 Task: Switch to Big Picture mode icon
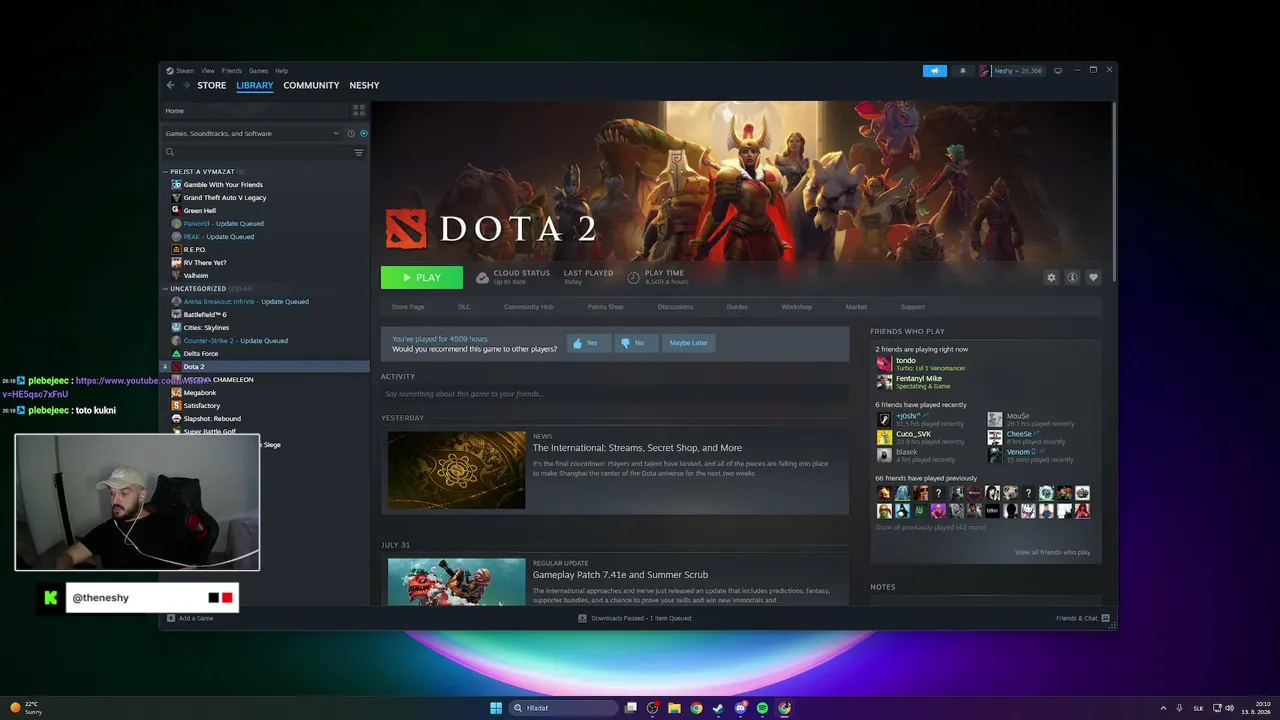[1058, 71]
